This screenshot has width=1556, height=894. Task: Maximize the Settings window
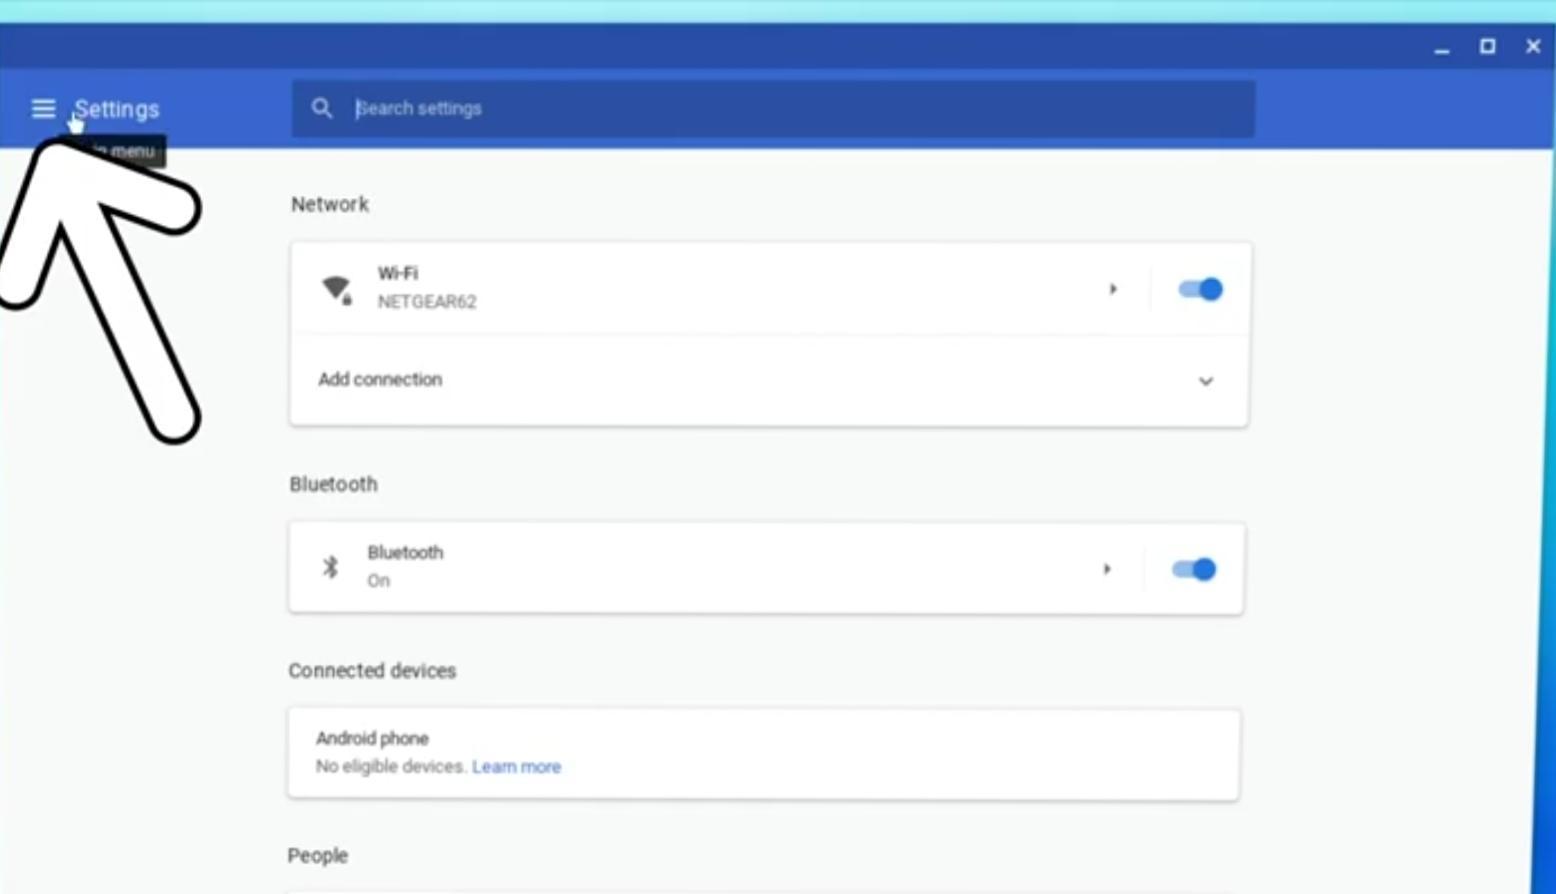tap(1488, 46)
